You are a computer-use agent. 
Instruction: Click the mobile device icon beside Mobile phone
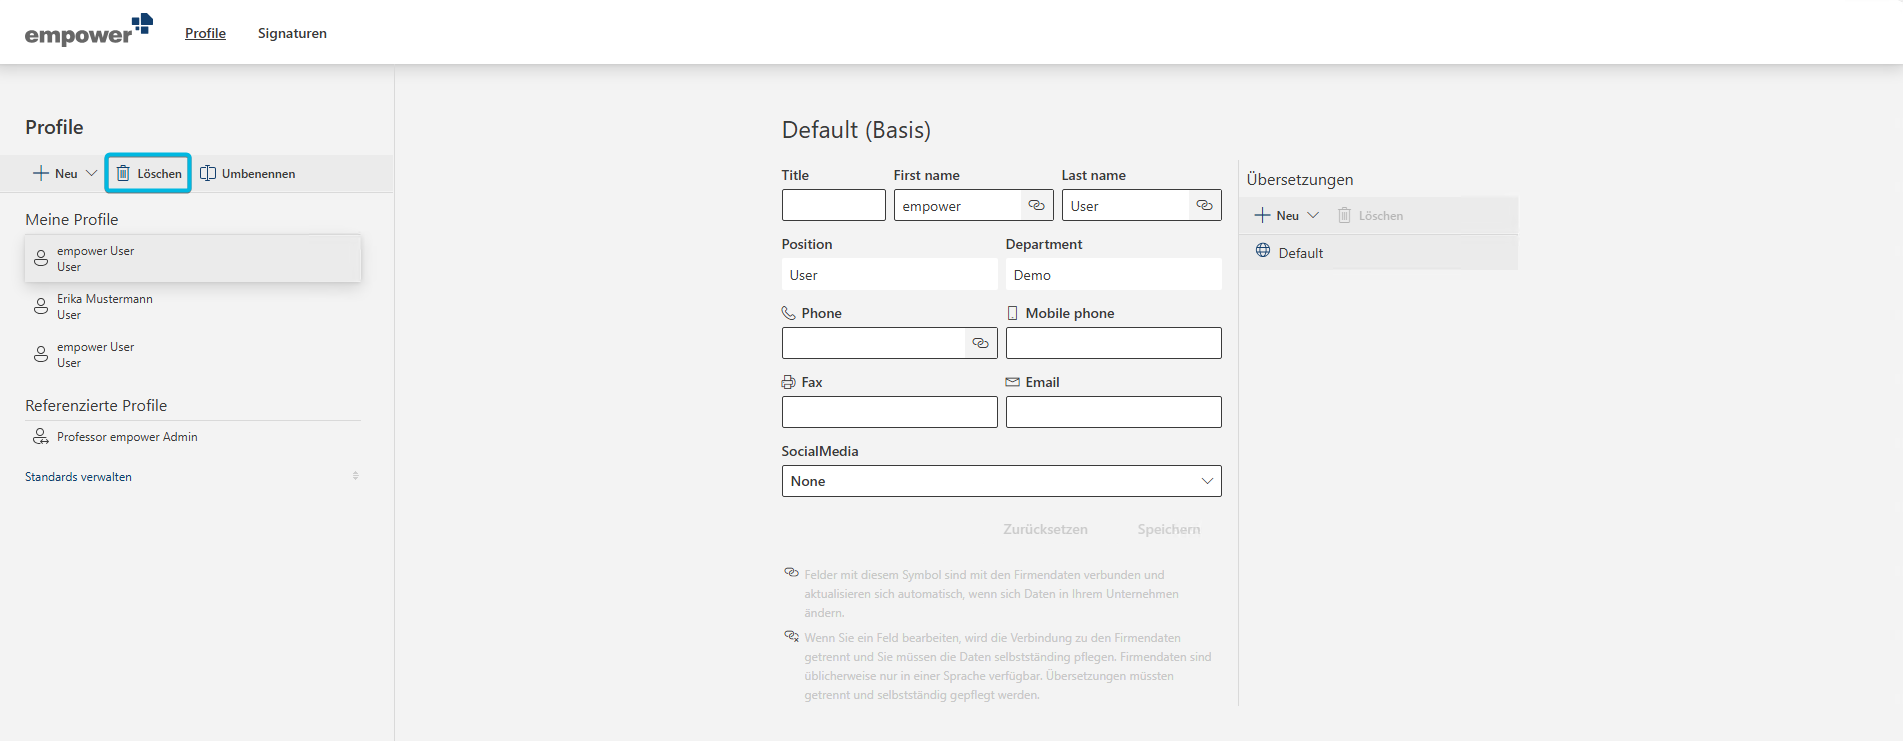pyautogui.click(x=1013, y=313)
